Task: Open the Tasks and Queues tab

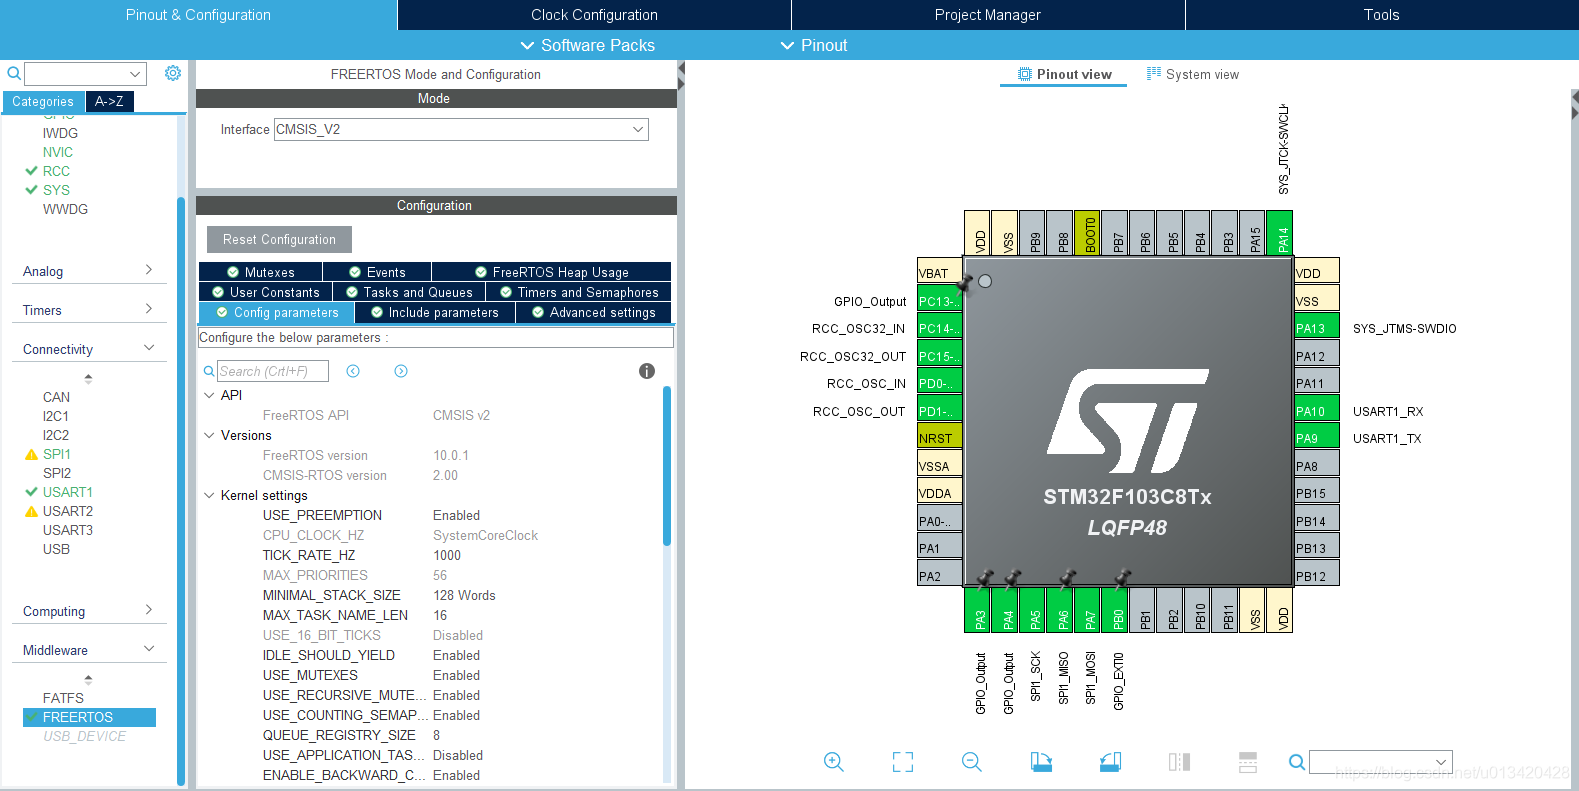Action: coord(409,292)
